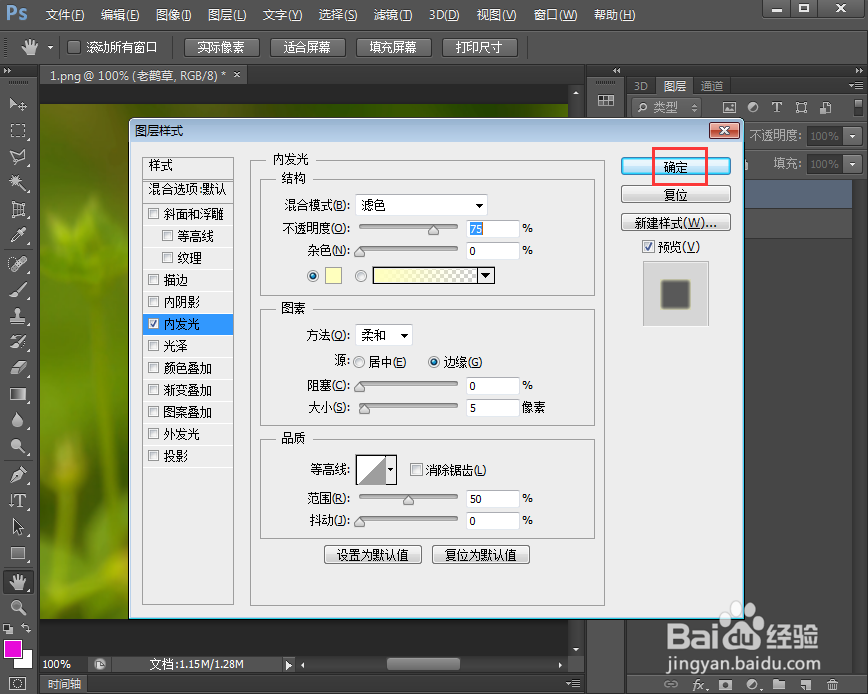Click the 设置为默认值 button
Viewport: 868px width, 694px height.
pyautogui.click(x=372, y=554)
